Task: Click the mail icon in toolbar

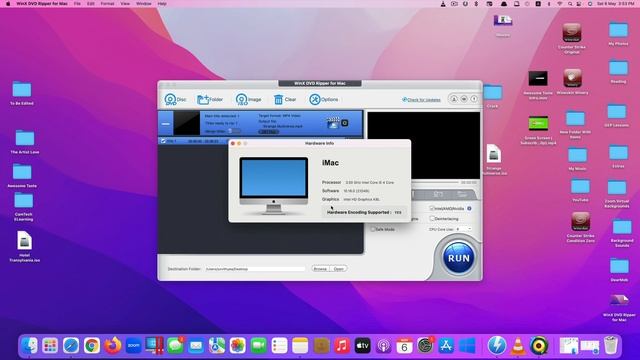Action: coord(464,99)
